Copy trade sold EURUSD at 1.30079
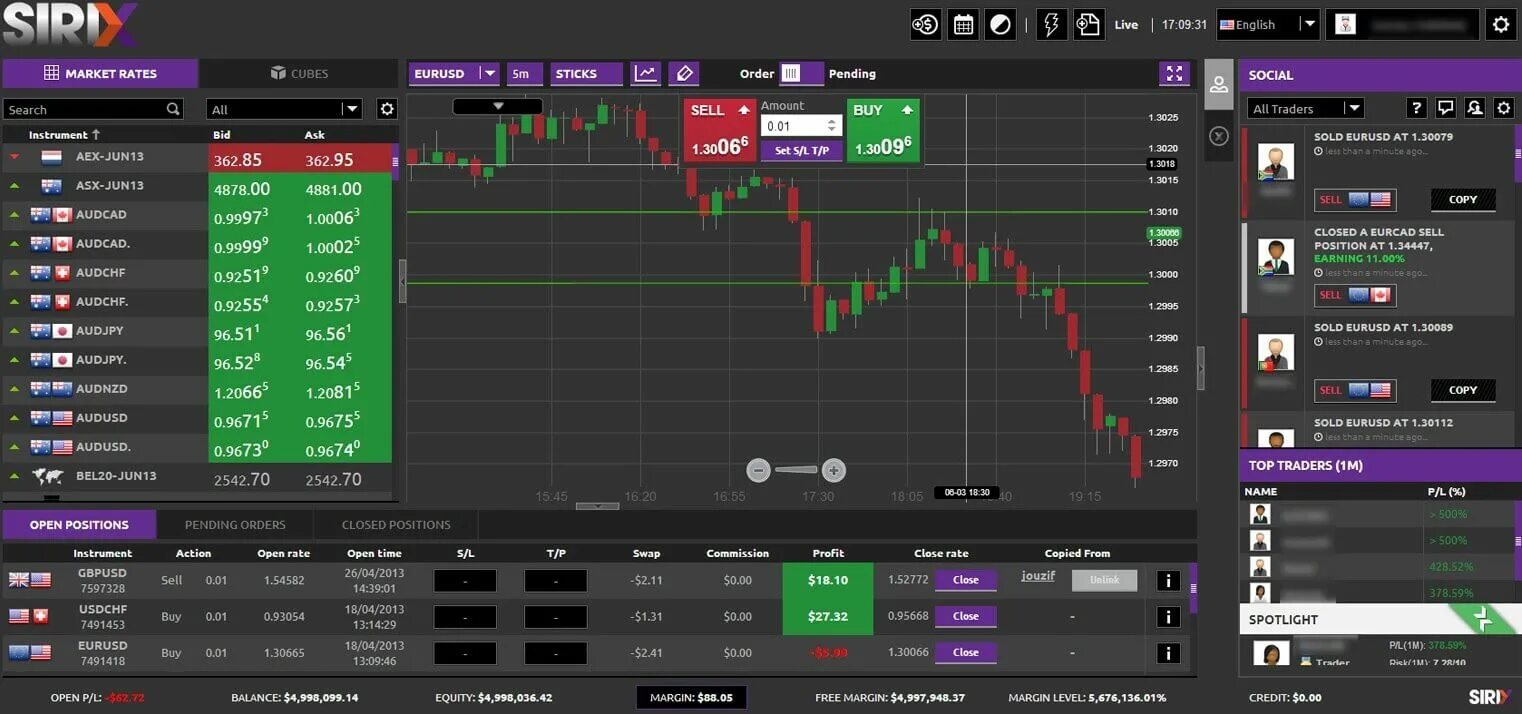This screenshot has height=714, width=1522. tap(1463, 199)
